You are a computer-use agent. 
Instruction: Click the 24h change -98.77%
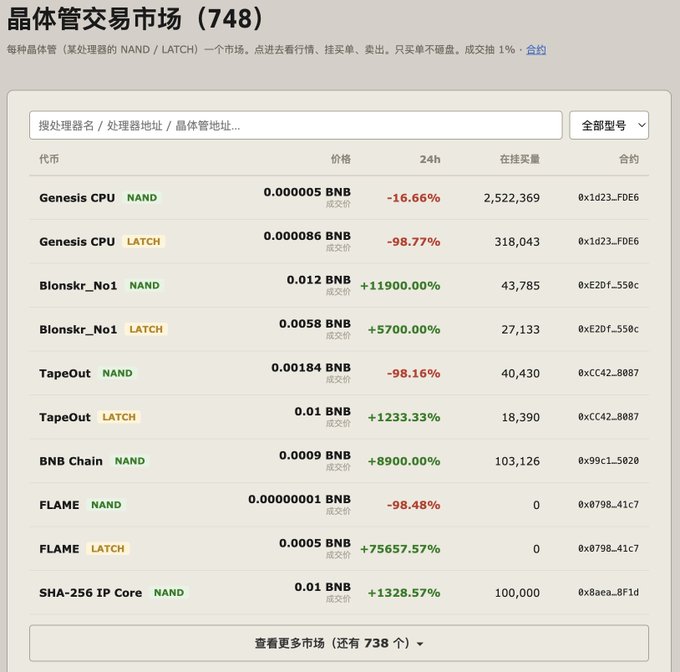(413, 242)
